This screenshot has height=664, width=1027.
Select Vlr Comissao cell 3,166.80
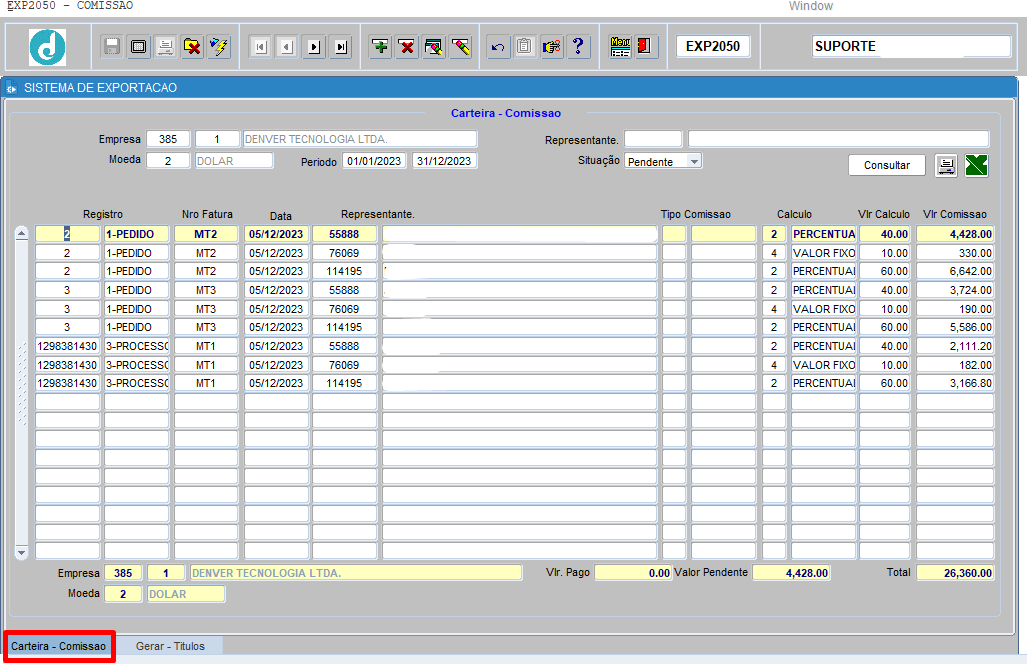(955, 383)
